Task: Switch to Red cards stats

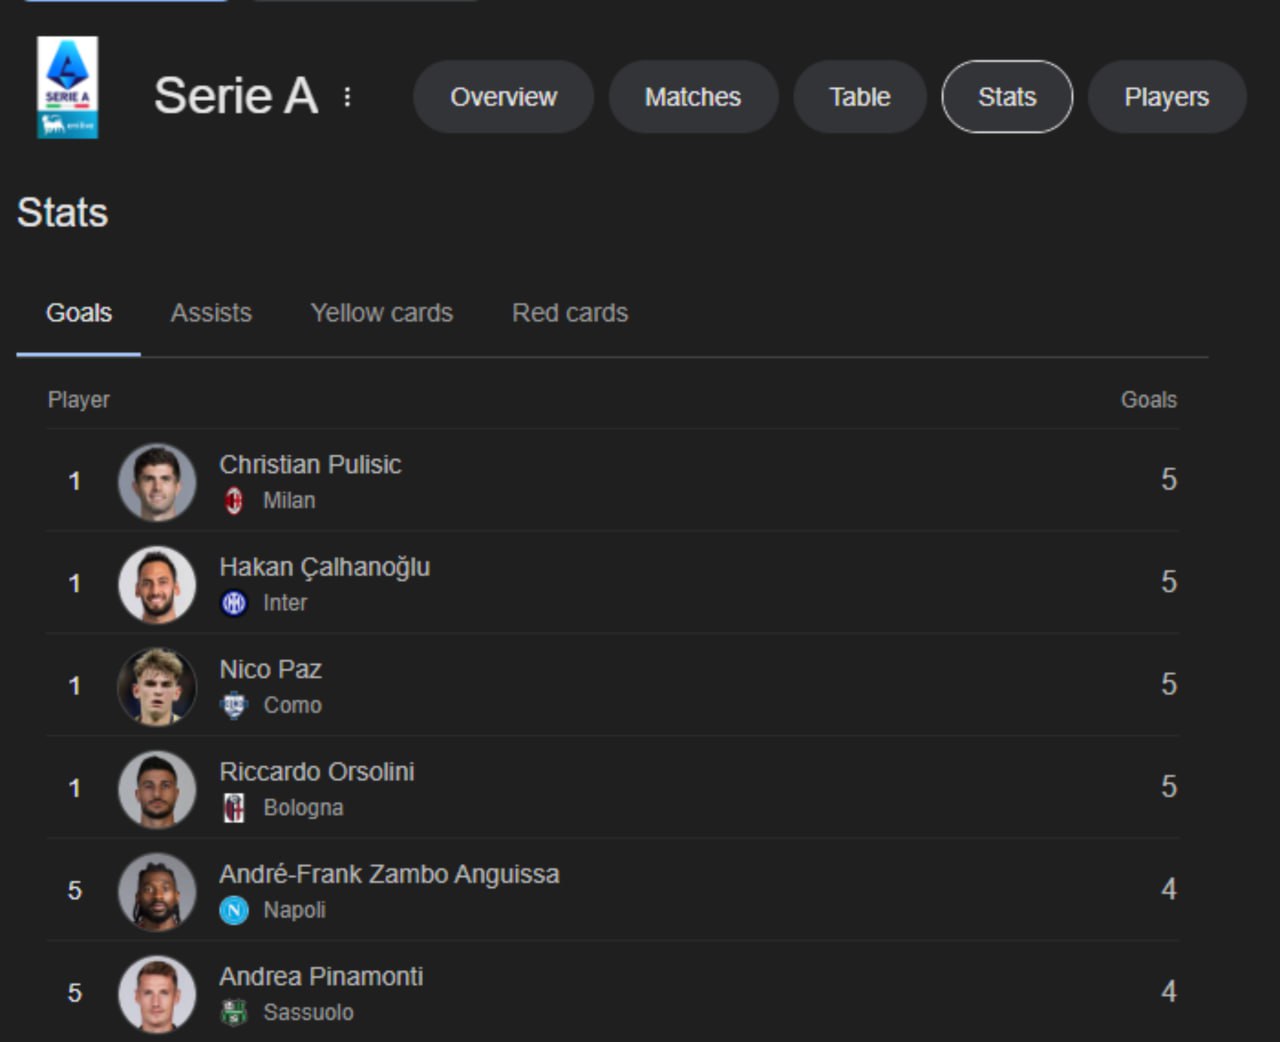Action: click(x=570, y=313)
